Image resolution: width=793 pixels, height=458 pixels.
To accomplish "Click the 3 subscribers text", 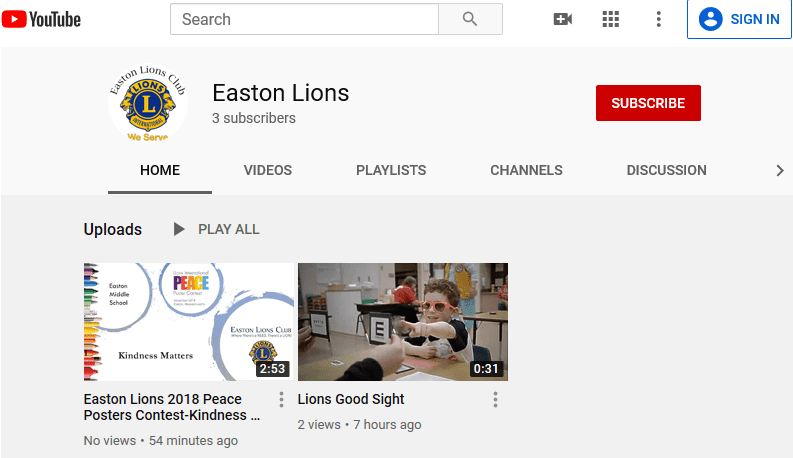I will click(254, 118).
